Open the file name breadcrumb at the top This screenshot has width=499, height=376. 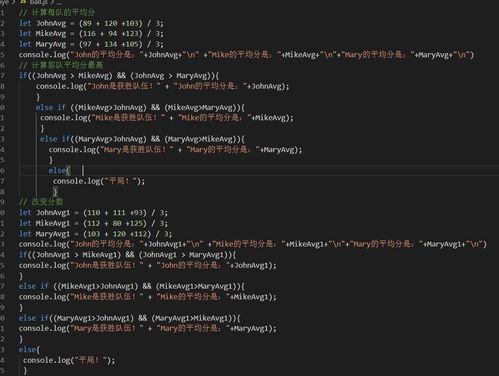pos(39,2)
